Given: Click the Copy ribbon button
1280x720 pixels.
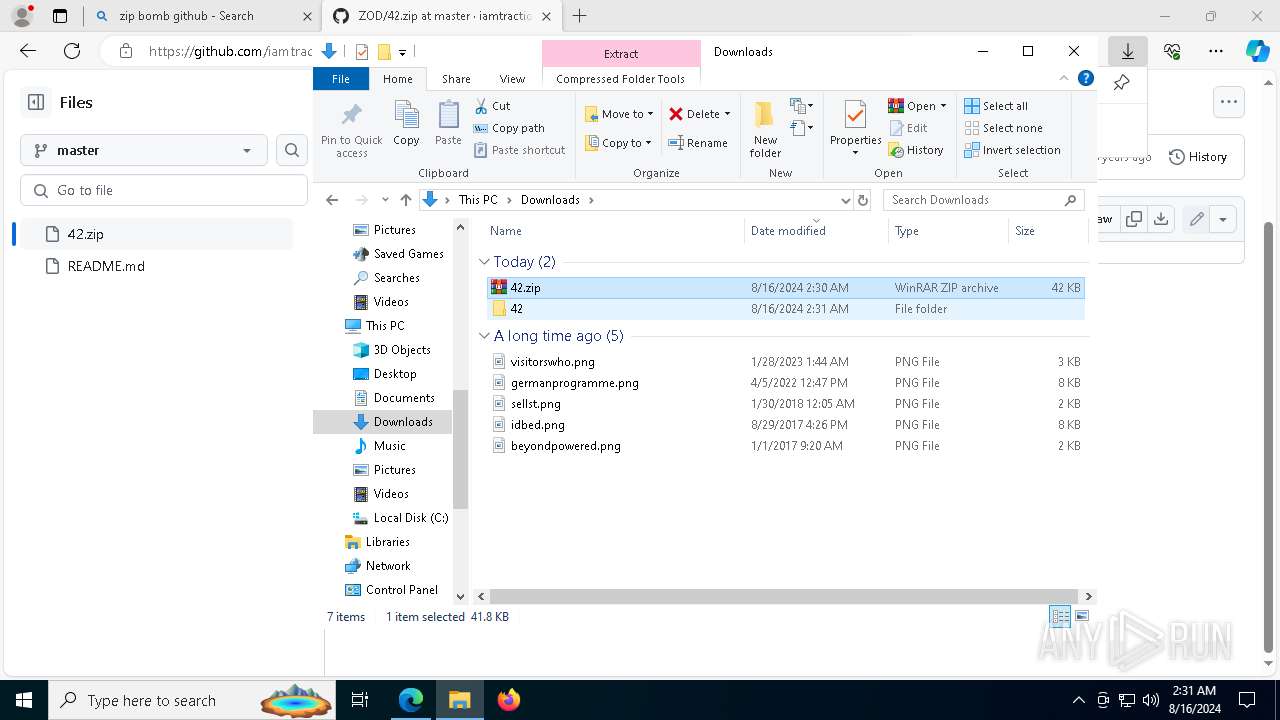Looking at the screenshot, I should (x=406, y=124).
